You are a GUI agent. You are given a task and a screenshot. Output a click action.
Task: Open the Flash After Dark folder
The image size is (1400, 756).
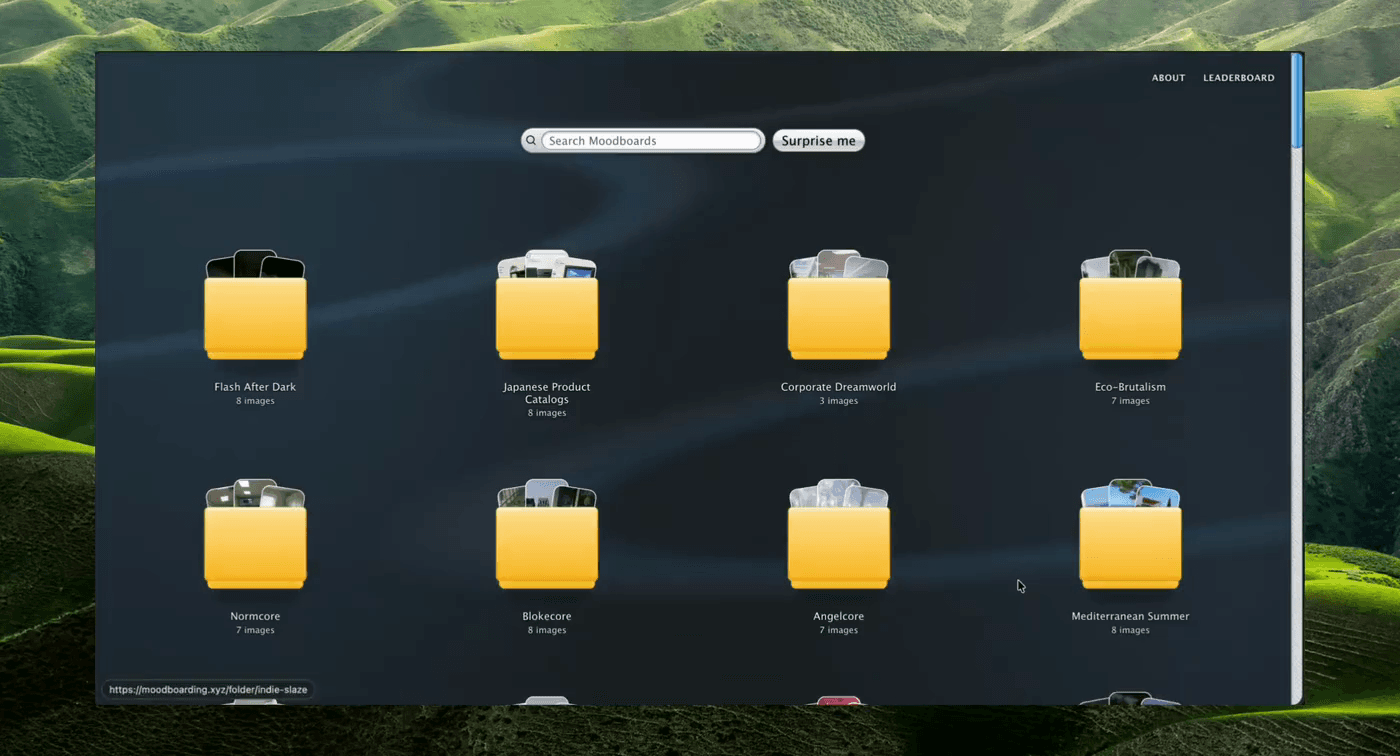pos(255,305)
